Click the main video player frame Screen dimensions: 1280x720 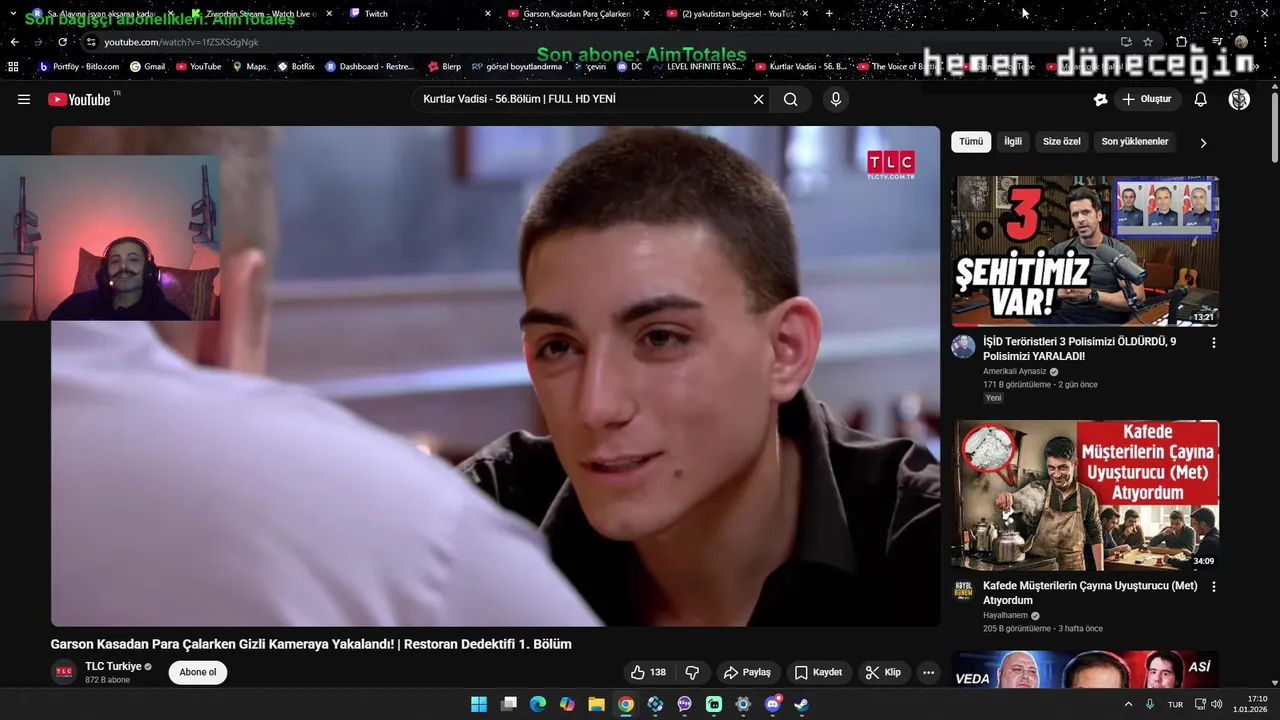coord(495,376)
